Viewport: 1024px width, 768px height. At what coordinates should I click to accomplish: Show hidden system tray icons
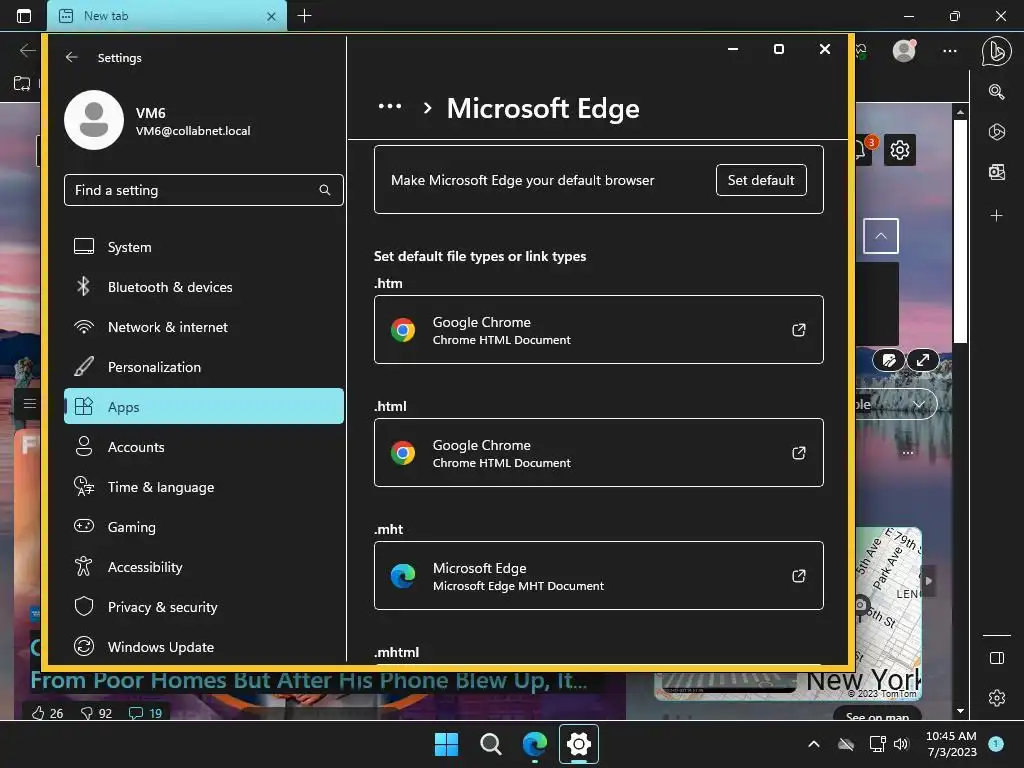click(x=814, y=744)
